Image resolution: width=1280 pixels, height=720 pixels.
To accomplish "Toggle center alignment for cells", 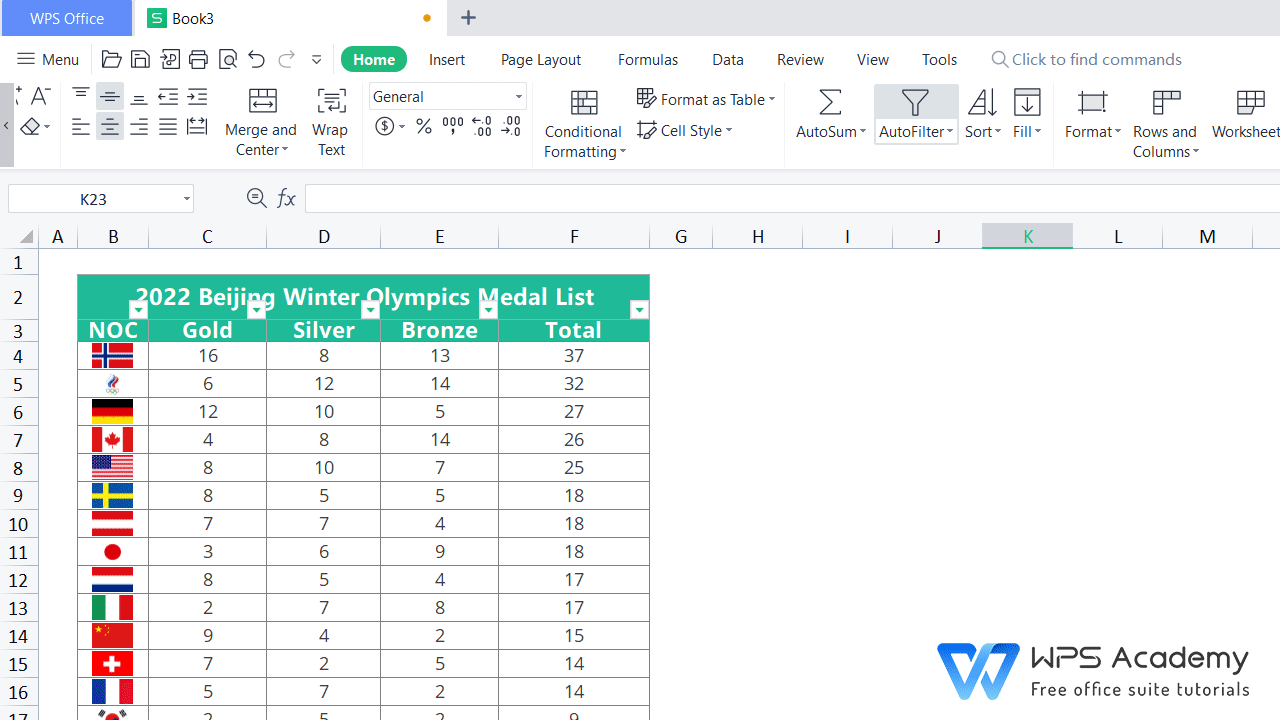I will pyautogui.click(x=110, y=127).
